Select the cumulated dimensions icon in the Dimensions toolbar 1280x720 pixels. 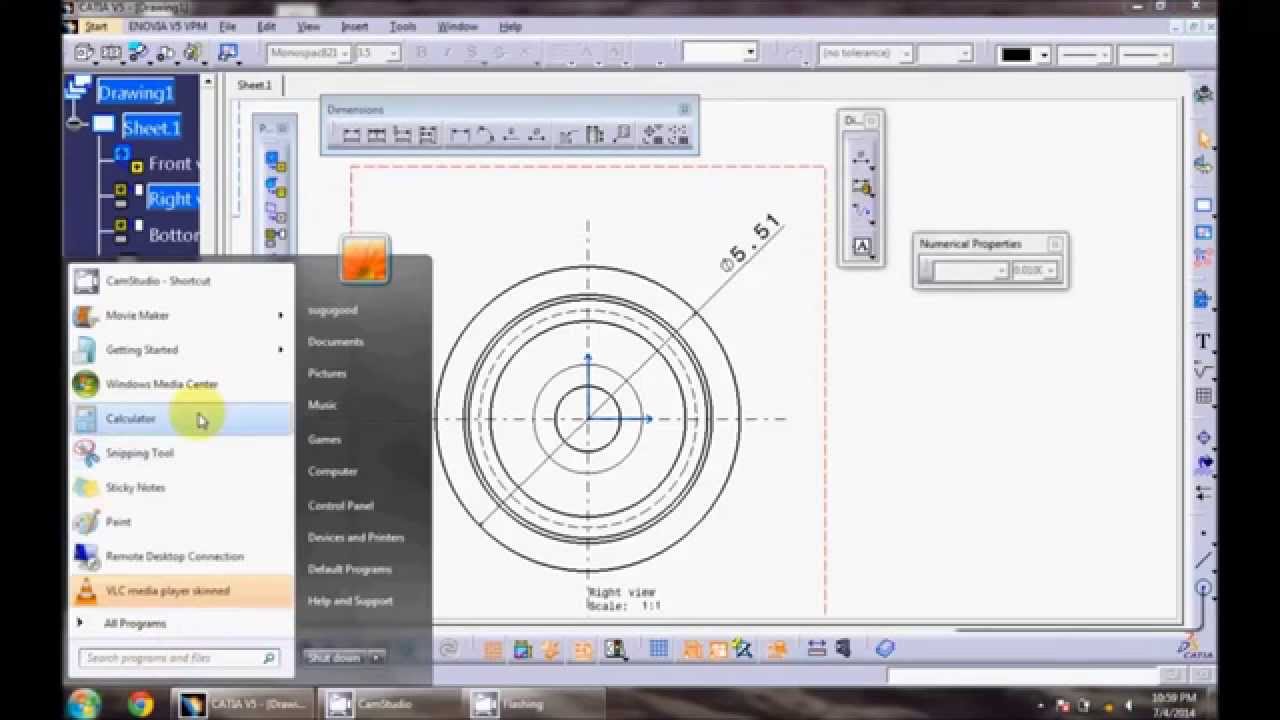pos(402,136)
